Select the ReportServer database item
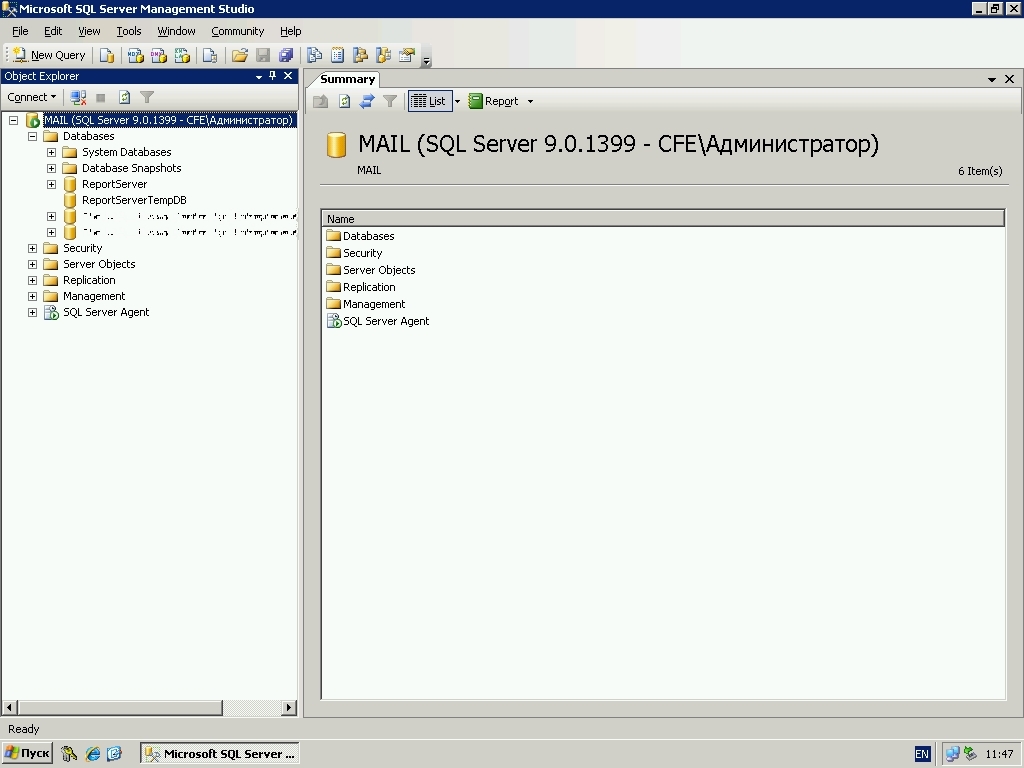The image size is (1024, 768). click(114, 184)
